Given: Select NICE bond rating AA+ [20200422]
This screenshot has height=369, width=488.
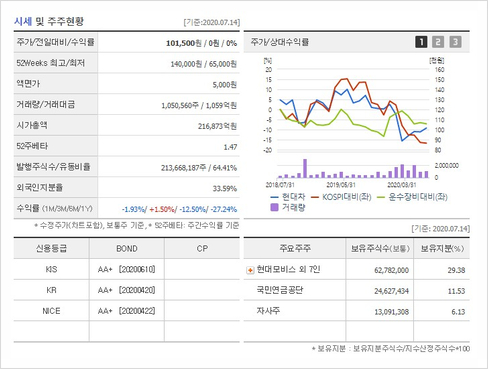Looking at the screenshot, I should (127, 311).
